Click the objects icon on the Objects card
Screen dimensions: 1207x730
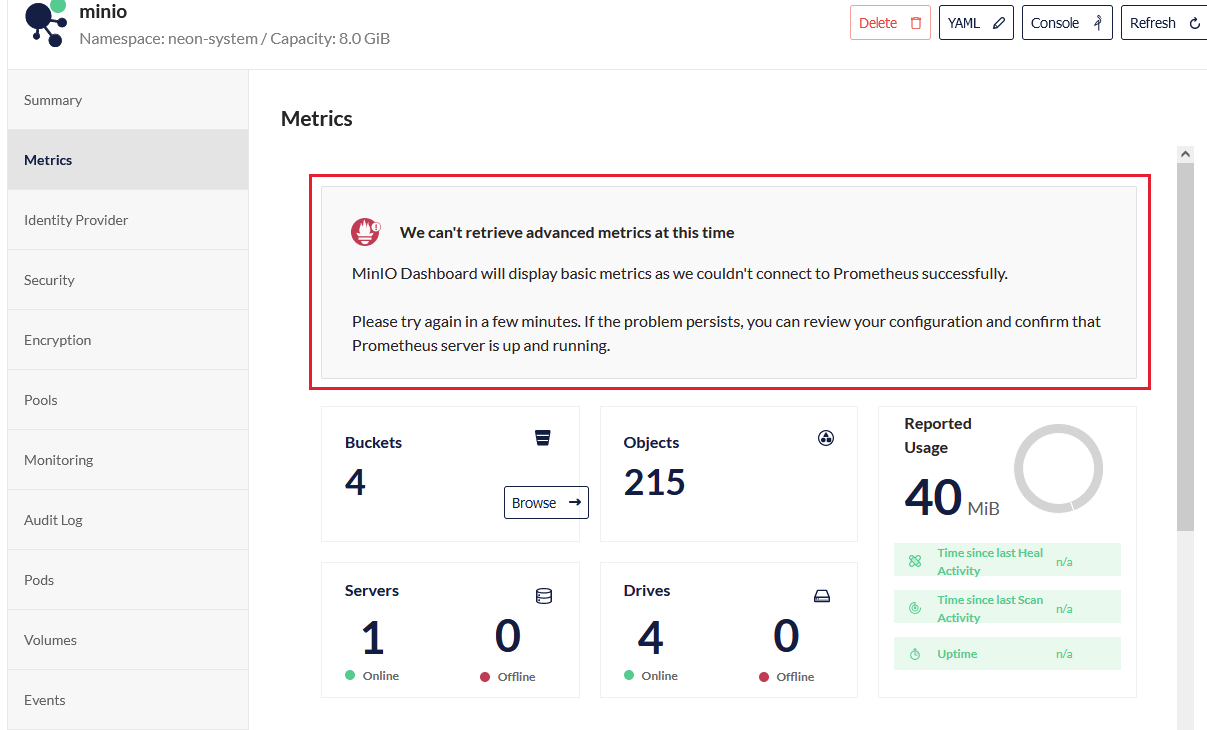pos(825,438)
